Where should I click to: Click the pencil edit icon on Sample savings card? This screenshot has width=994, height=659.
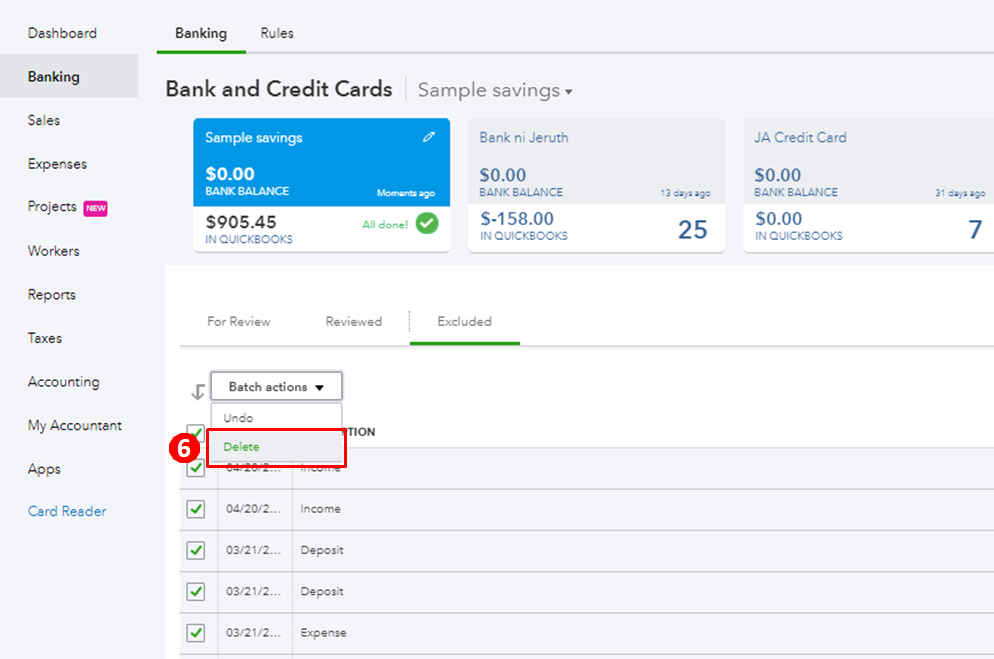pos(429,138)
